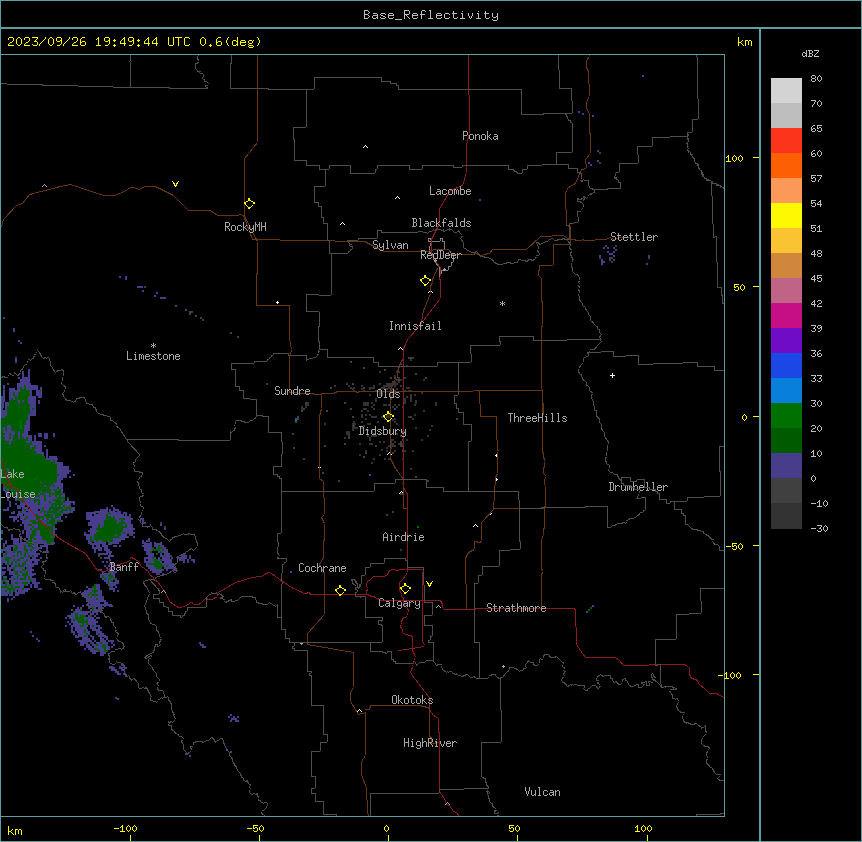Click the Cochrane label
This screenshot has width=862, height=842.
[322, 568]
